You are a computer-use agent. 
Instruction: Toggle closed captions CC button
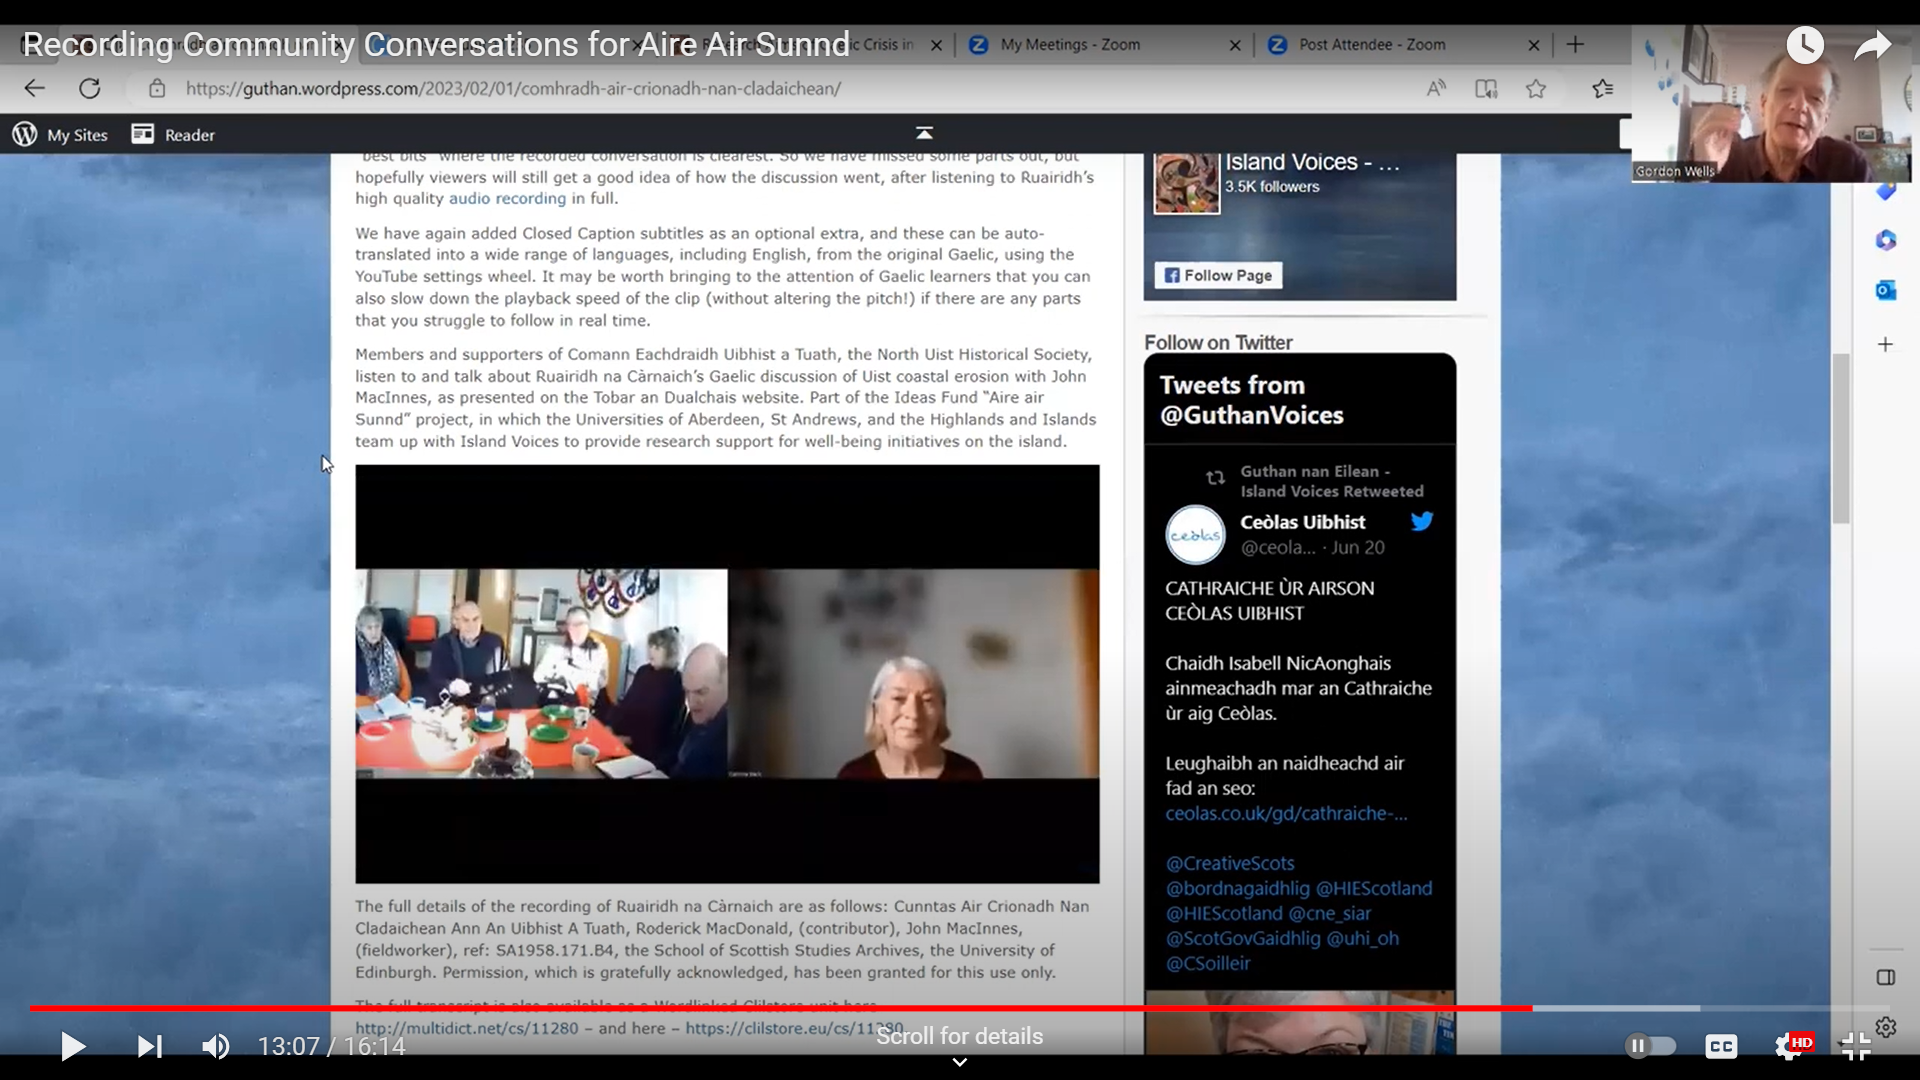click(1720, 1046)
